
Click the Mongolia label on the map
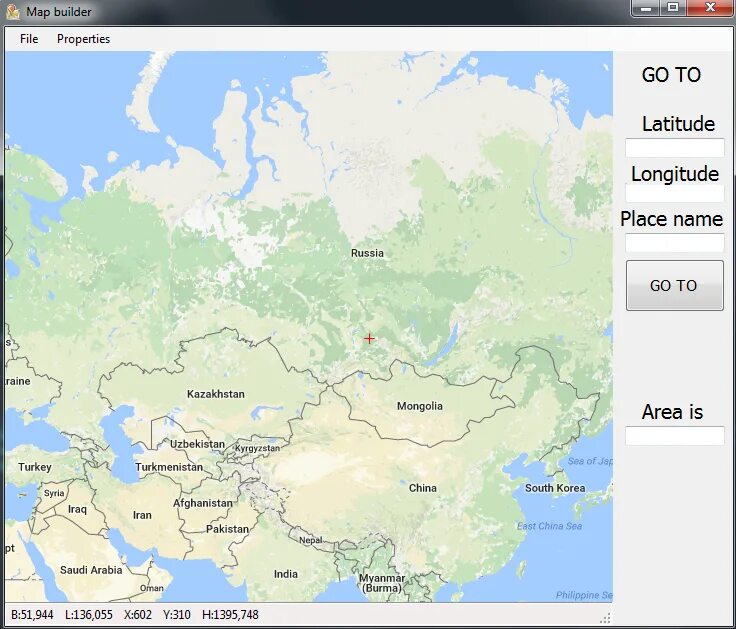click(420, 406)
